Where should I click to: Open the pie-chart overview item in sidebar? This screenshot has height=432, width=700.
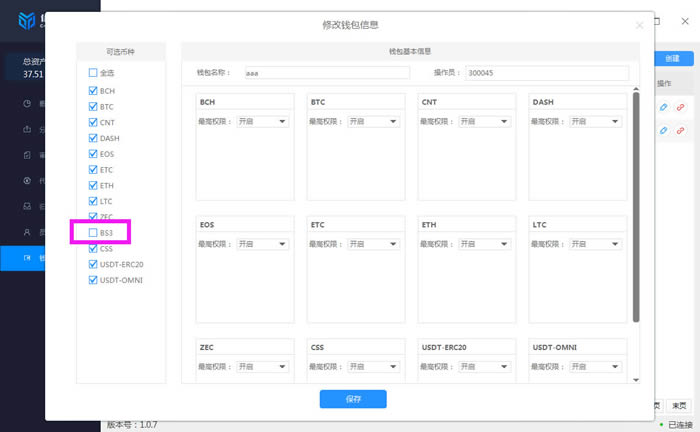tap(27, 104)
